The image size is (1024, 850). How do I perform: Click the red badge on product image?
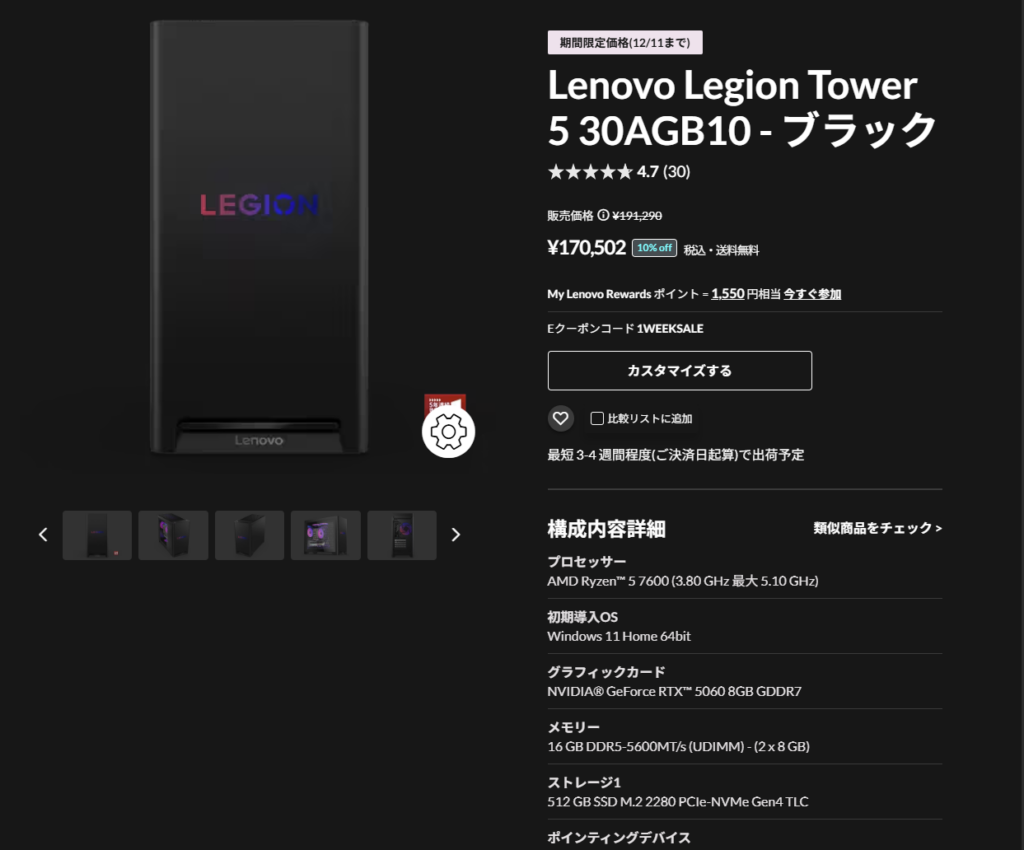[x=445, y=401]
